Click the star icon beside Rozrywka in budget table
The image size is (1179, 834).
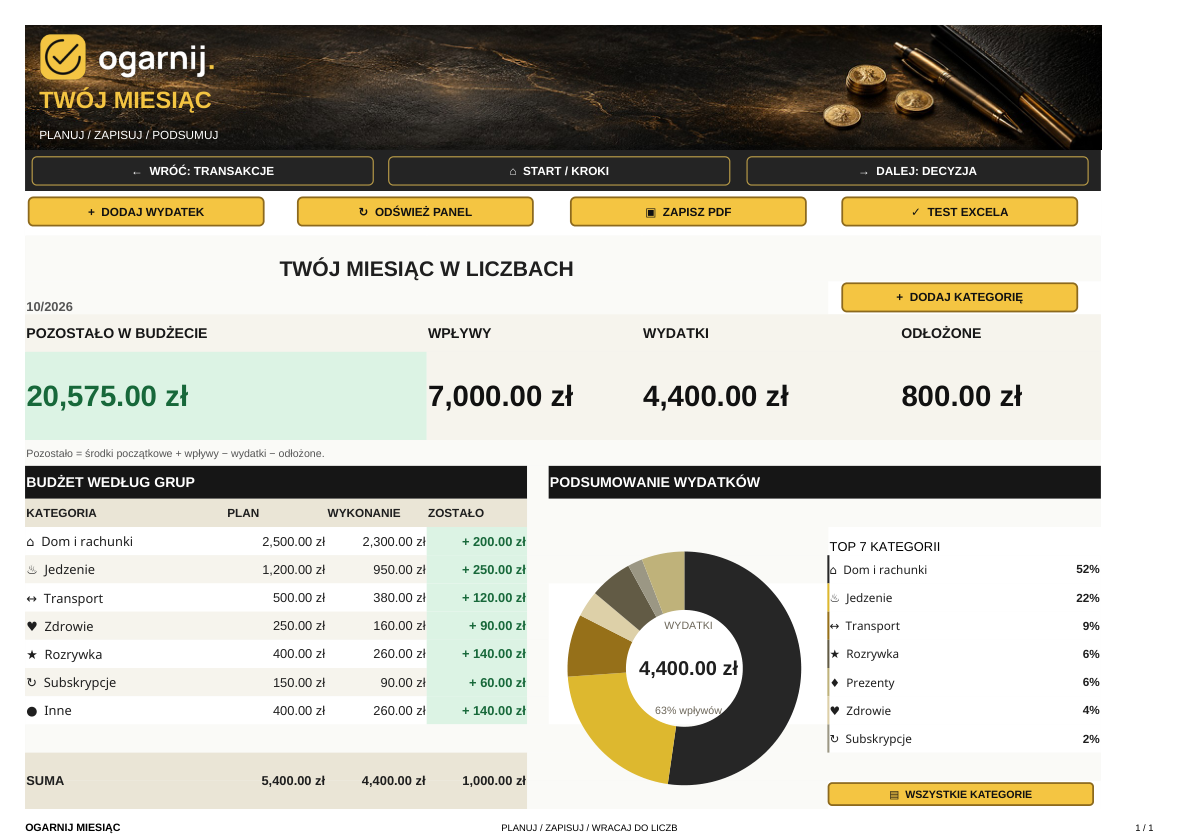pos(32,655)
